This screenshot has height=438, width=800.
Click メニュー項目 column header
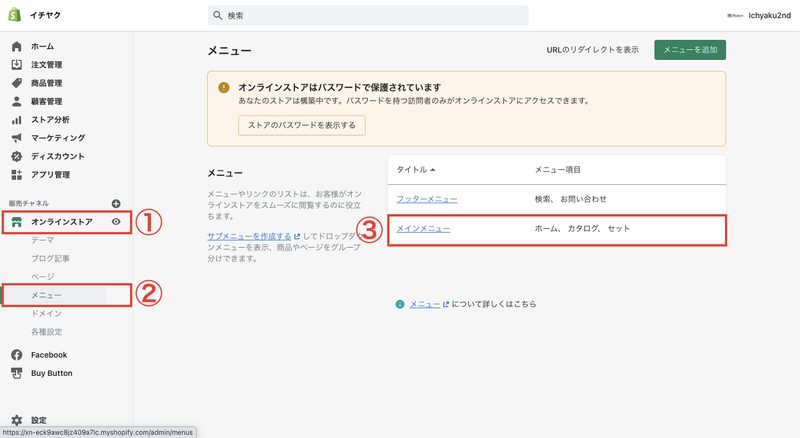click(558, 169)
